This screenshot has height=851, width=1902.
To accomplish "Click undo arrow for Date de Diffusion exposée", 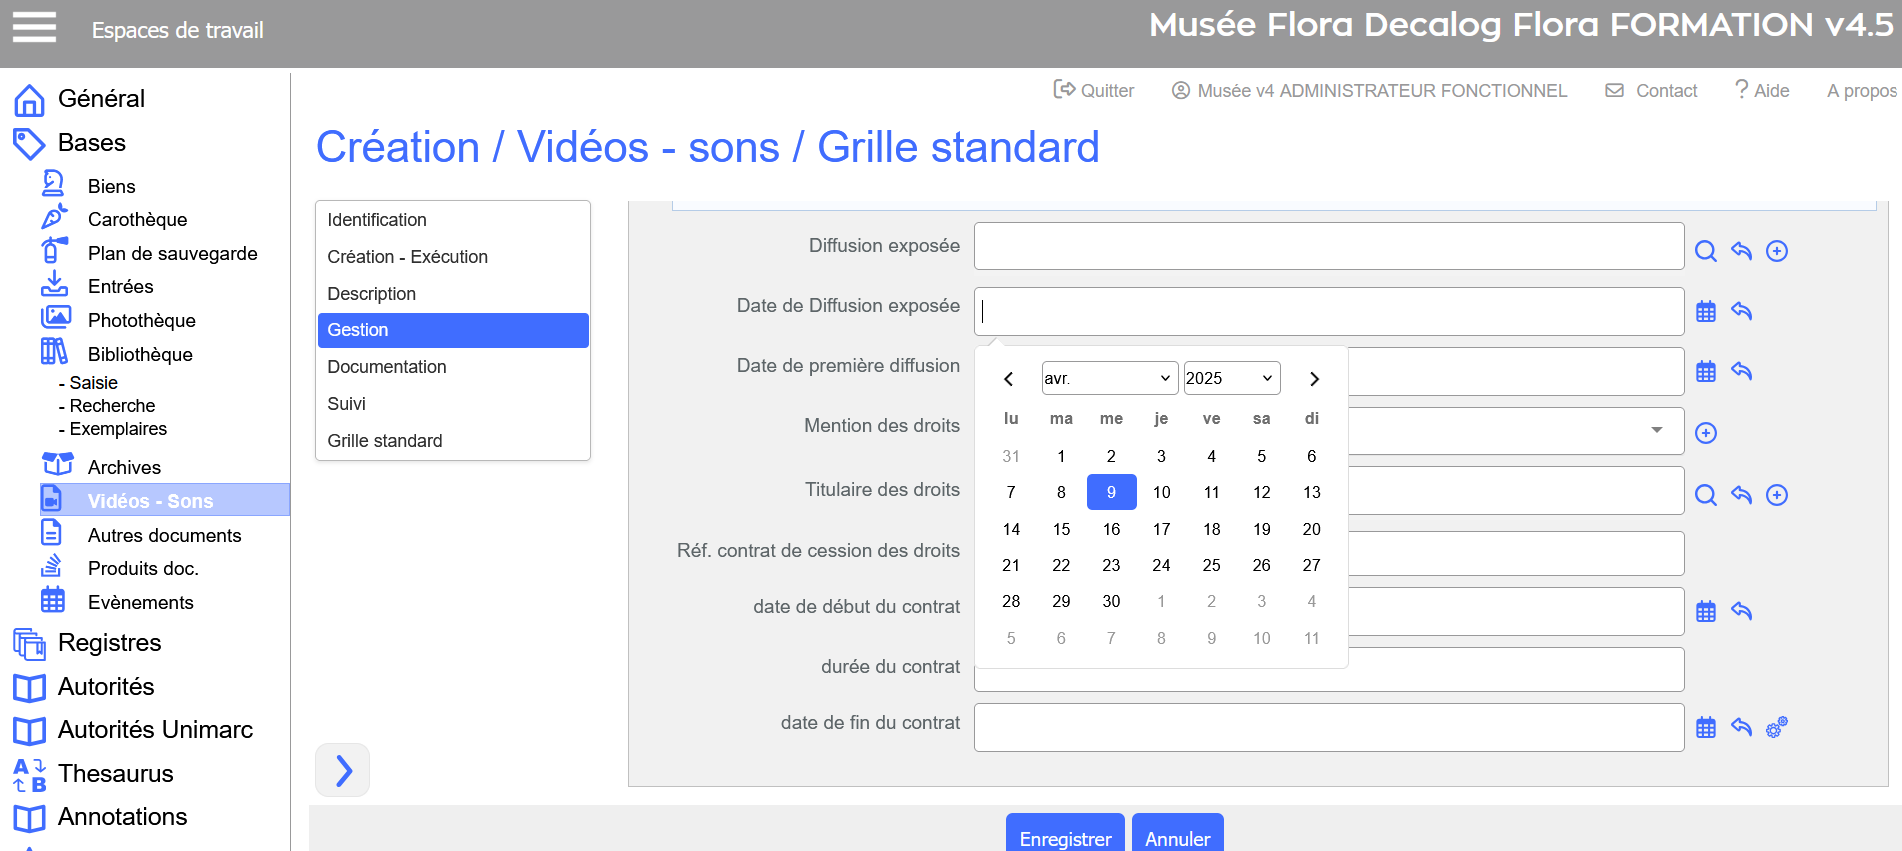I will click(1741, 311).
